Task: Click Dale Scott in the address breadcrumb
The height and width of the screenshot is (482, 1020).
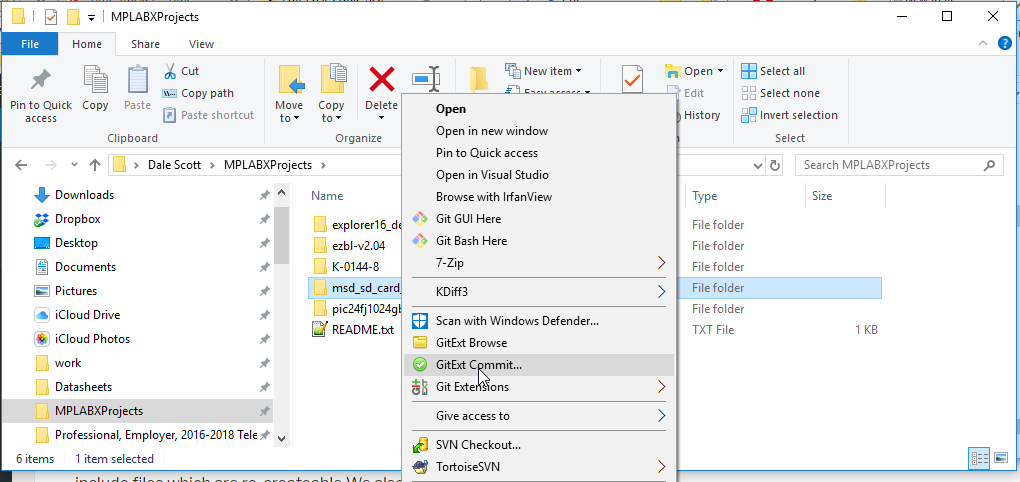Action: (174, 165)
